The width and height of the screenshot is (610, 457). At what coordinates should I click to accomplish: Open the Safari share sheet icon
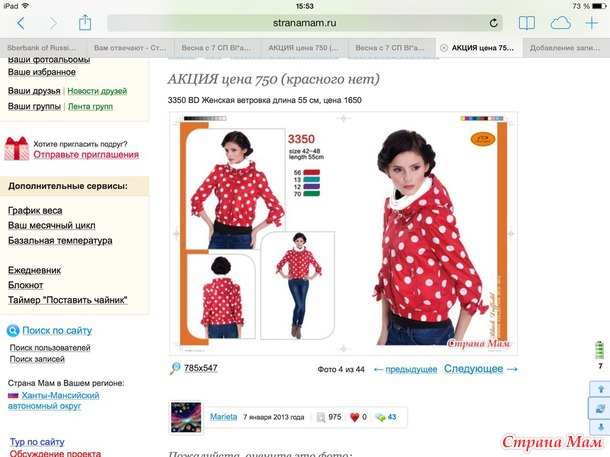85,23
